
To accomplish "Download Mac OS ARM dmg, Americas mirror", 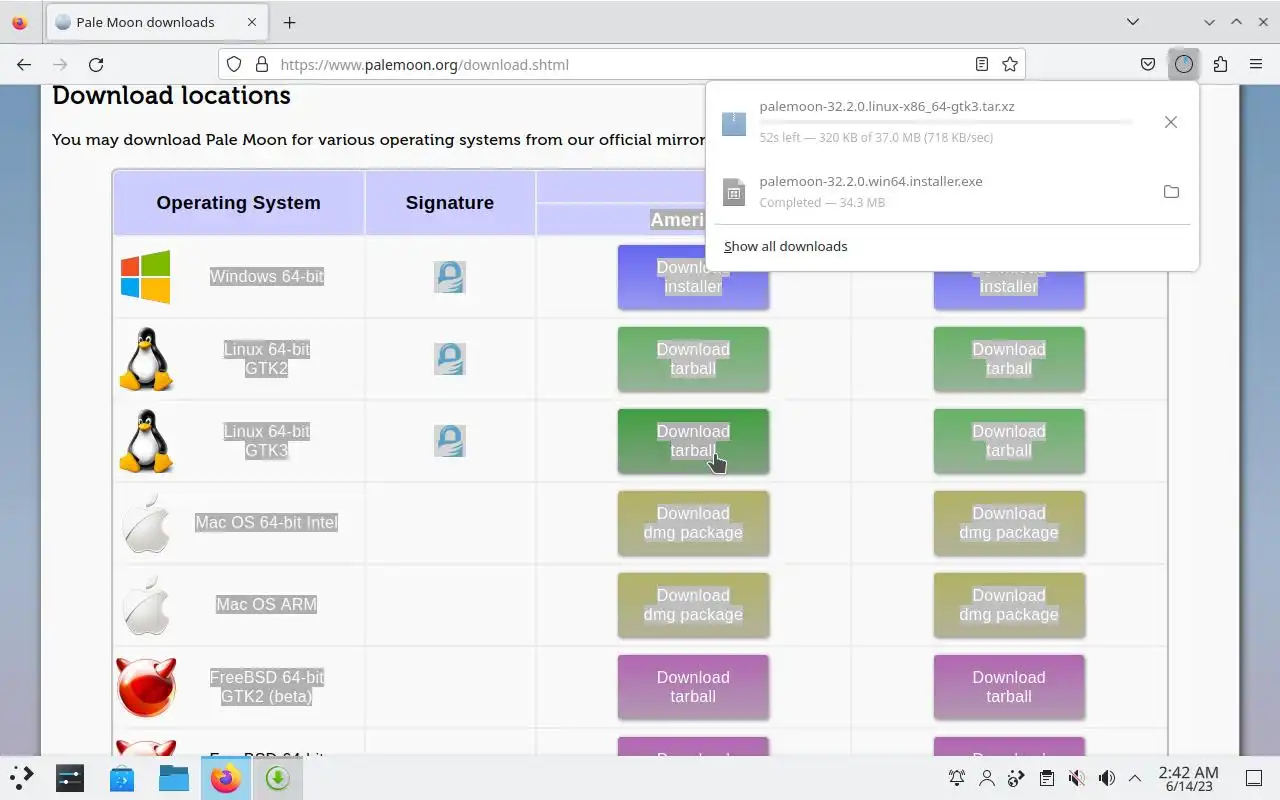I will [x=693, y=605].
